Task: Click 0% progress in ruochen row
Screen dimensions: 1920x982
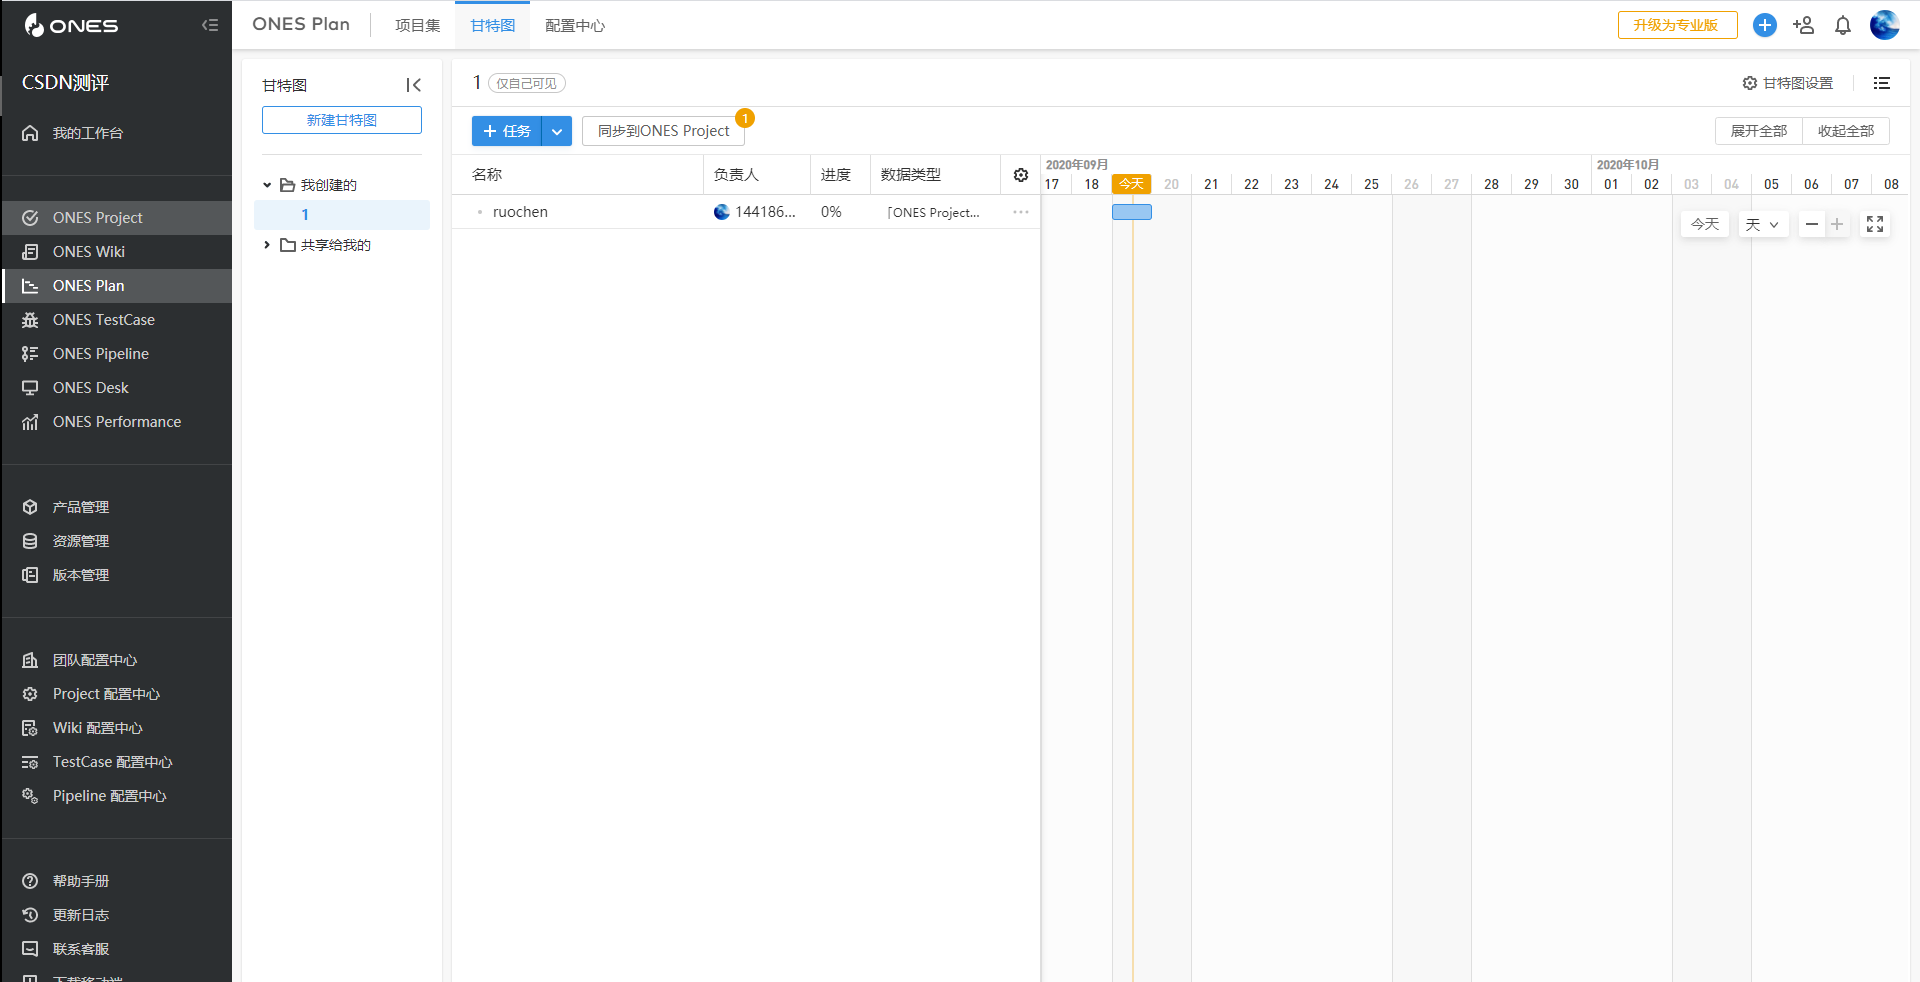Action: 831,212
